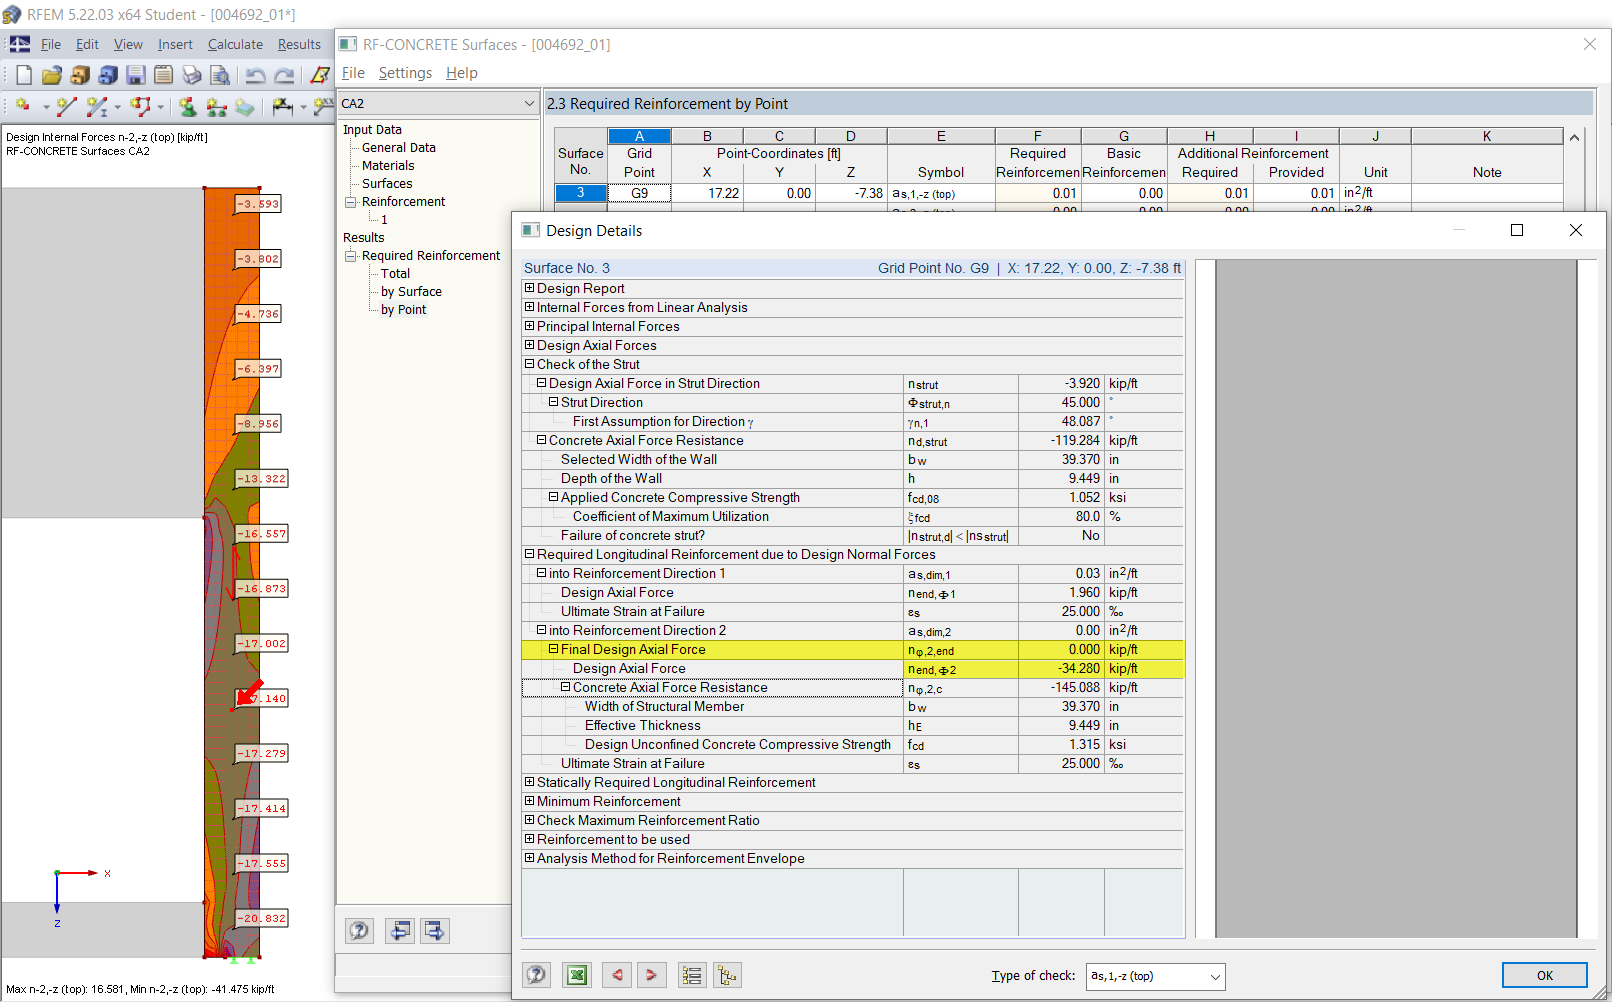1612x1002 pixels.
Task: Open the Calculate menu
Action: click(235, 44)
